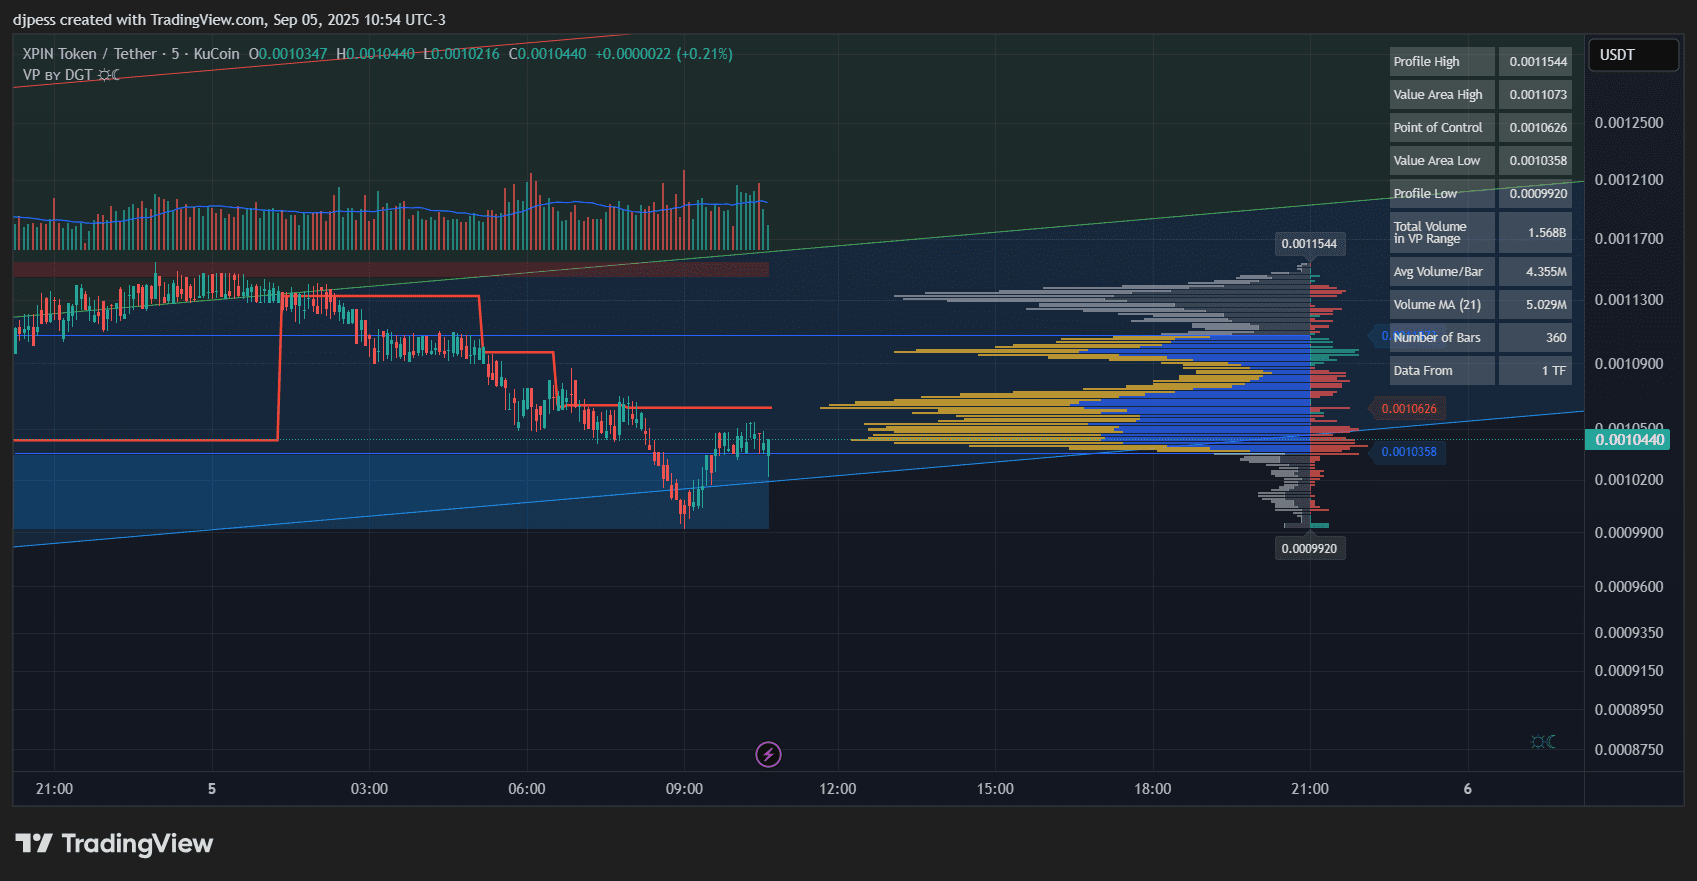
Task: Click the close value C0.0010440 in the legend
Action: (547, 54)
